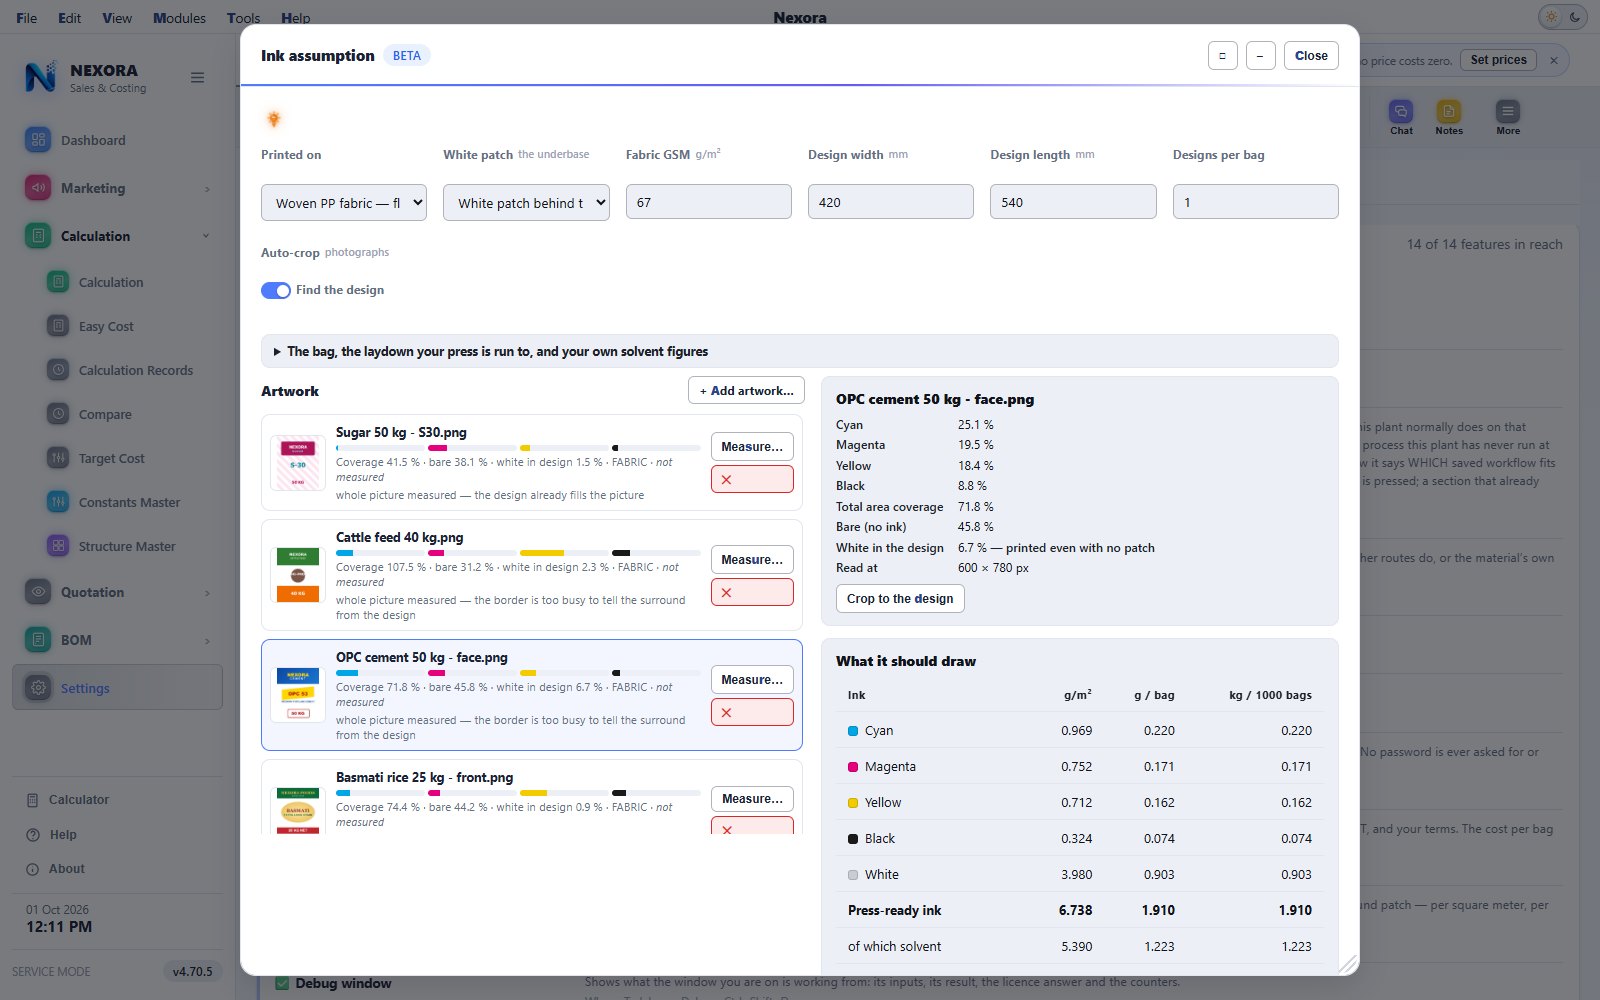Open the Modules menu
The height and width of the screenshot is (1000, 1600).
179,17
